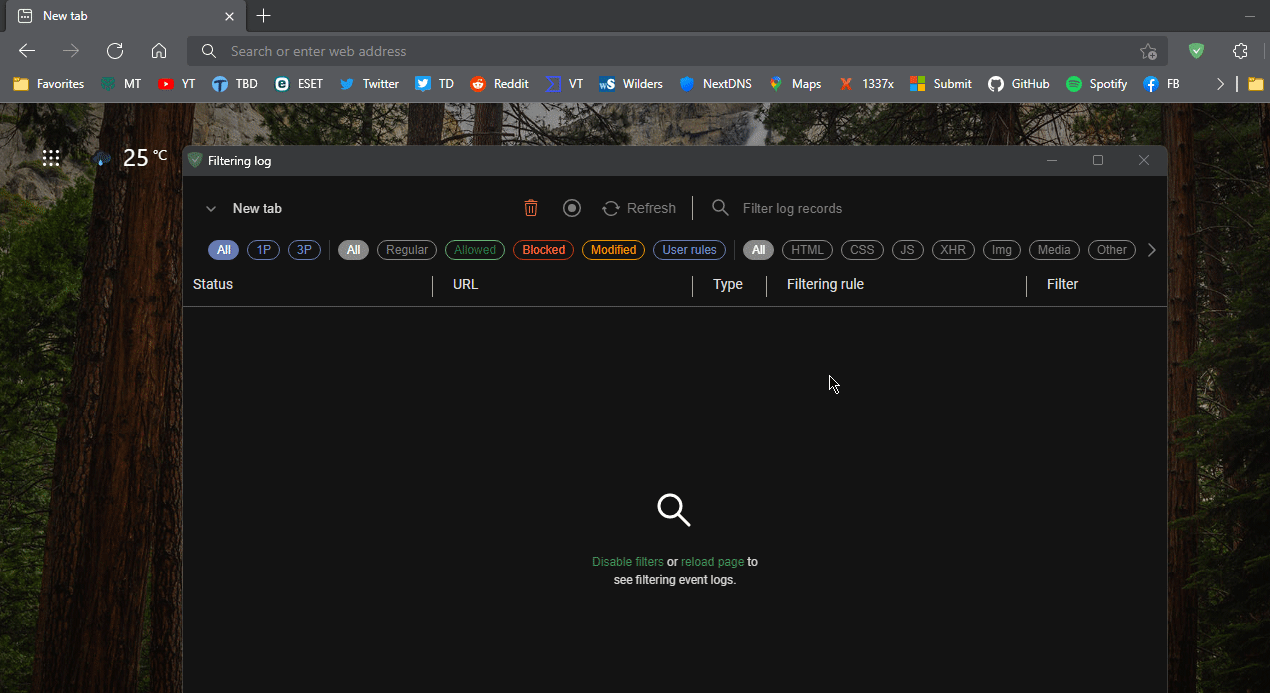The width and height of the screenshot is (1270, 693).
Task: Open GitHub from the bookmarks bar
Action: pos(1018,84)
